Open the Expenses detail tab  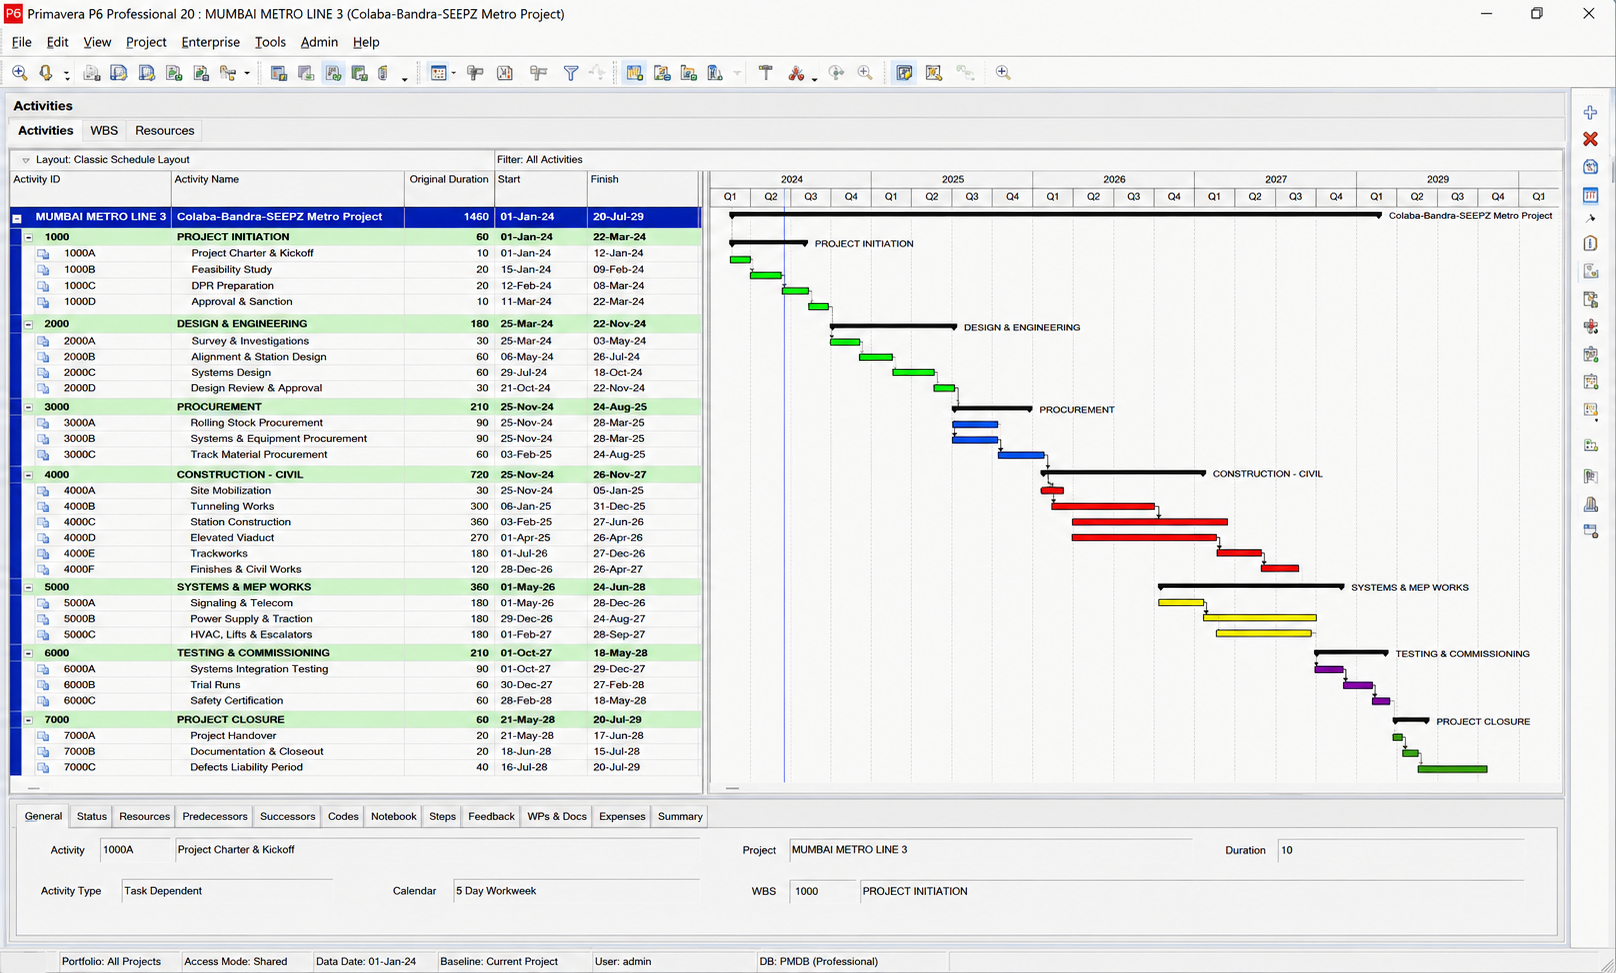(x=622, y=817)
